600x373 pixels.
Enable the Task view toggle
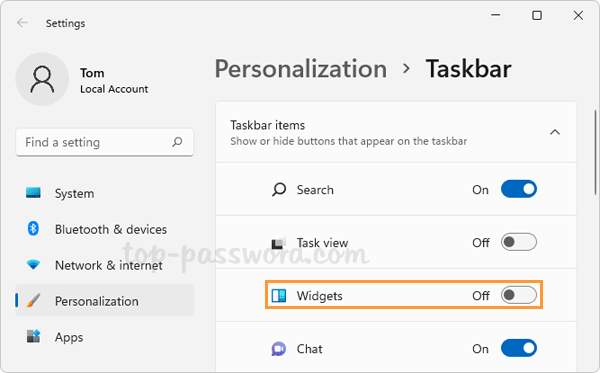coord(519,242)
